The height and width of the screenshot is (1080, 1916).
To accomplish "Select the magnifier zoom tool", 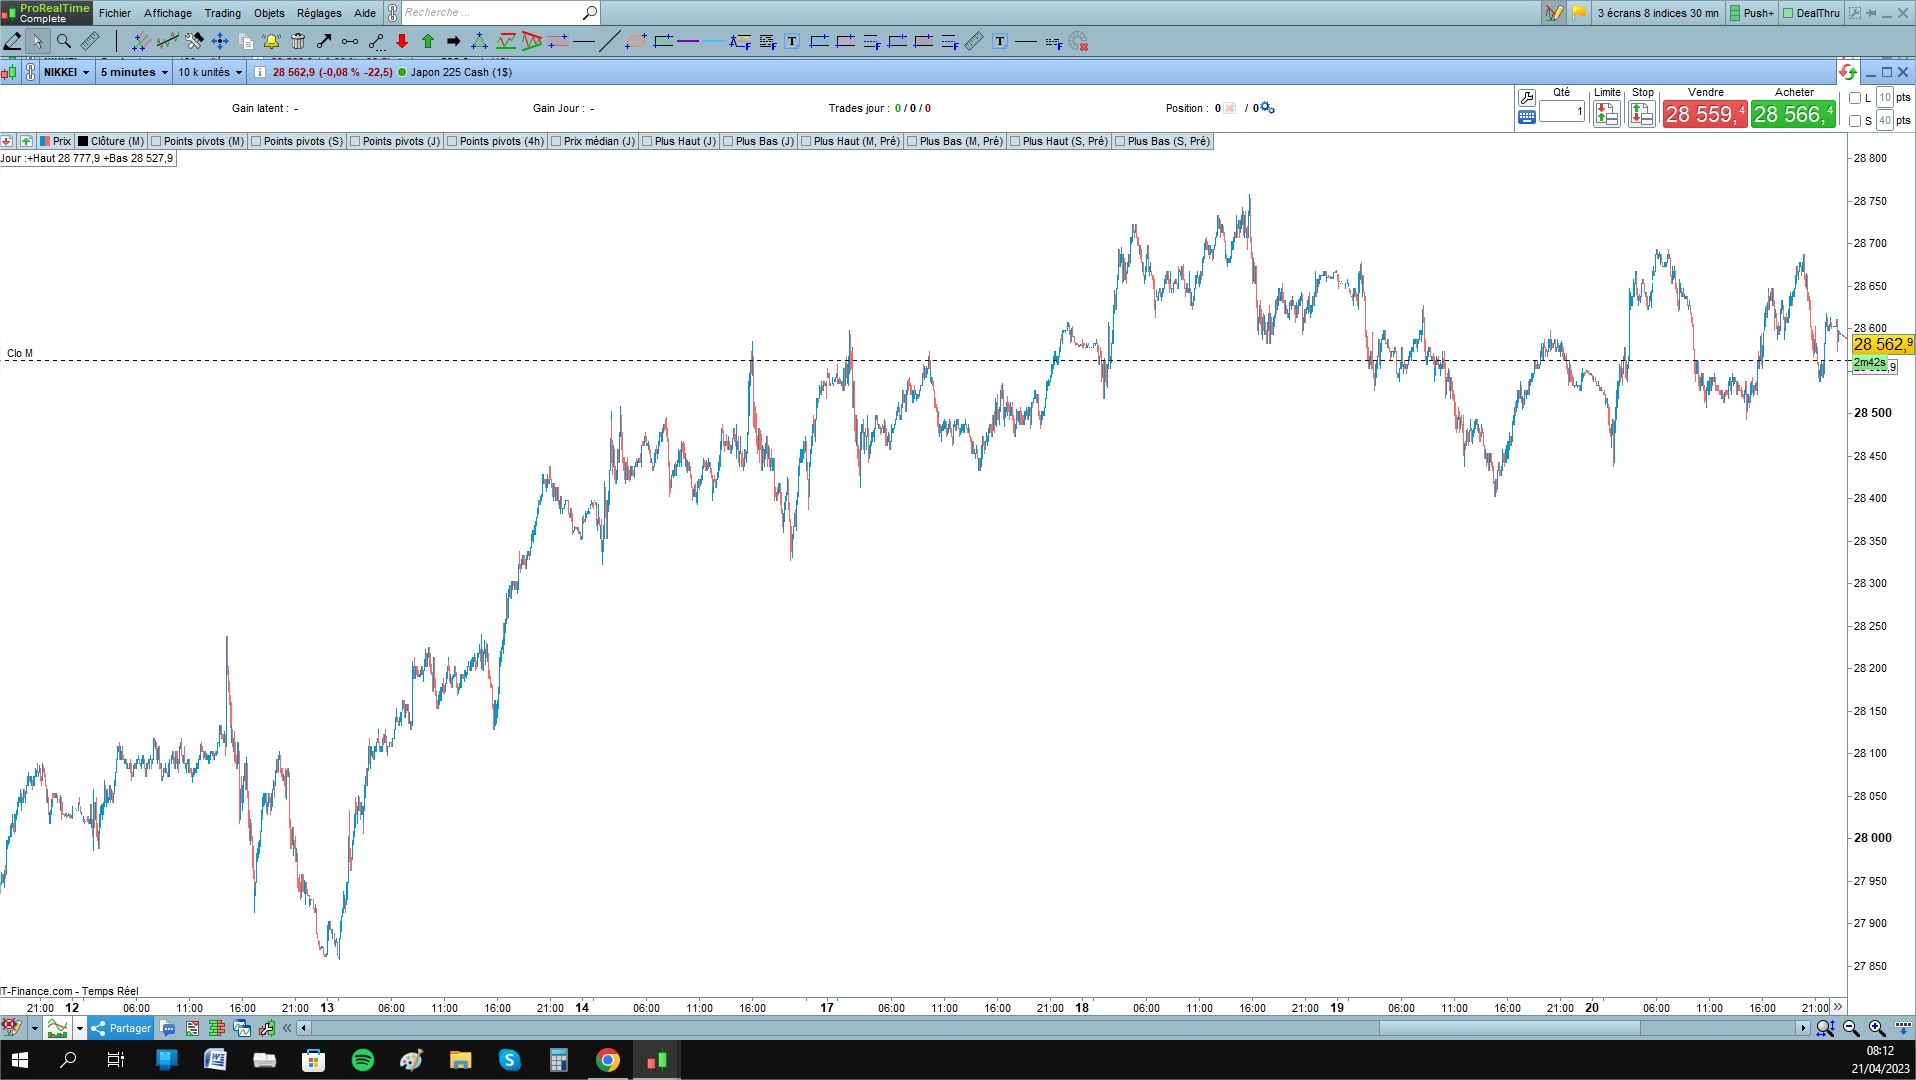I will (x=63, y=41).
